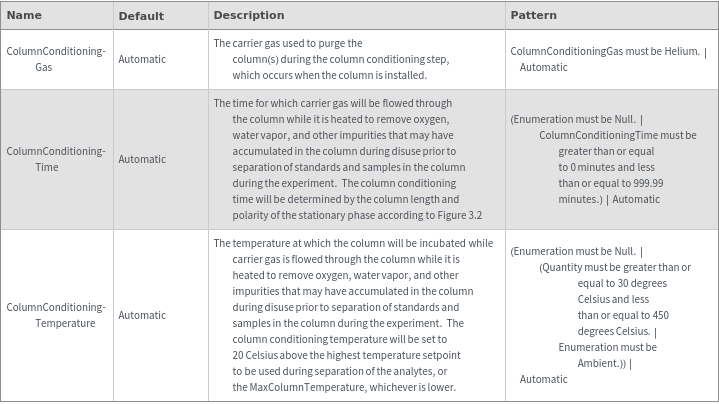Select the ColumnConditioningTime option name
The height and width of the screenshot is (404, 719).
coord(55,159)
